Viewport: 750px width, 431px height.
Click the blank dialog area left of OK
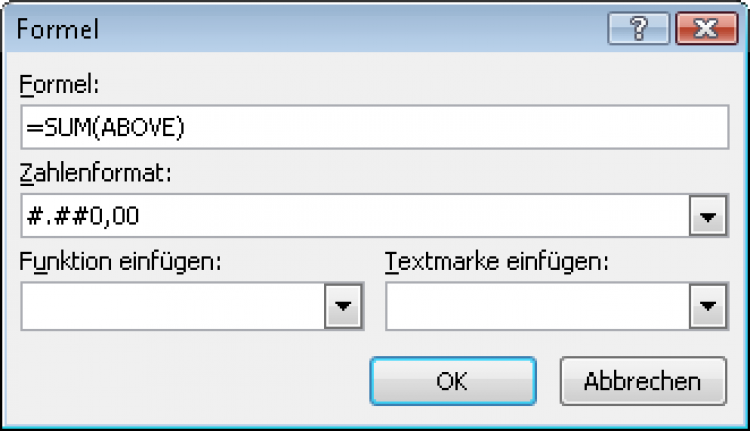point(190,381)
